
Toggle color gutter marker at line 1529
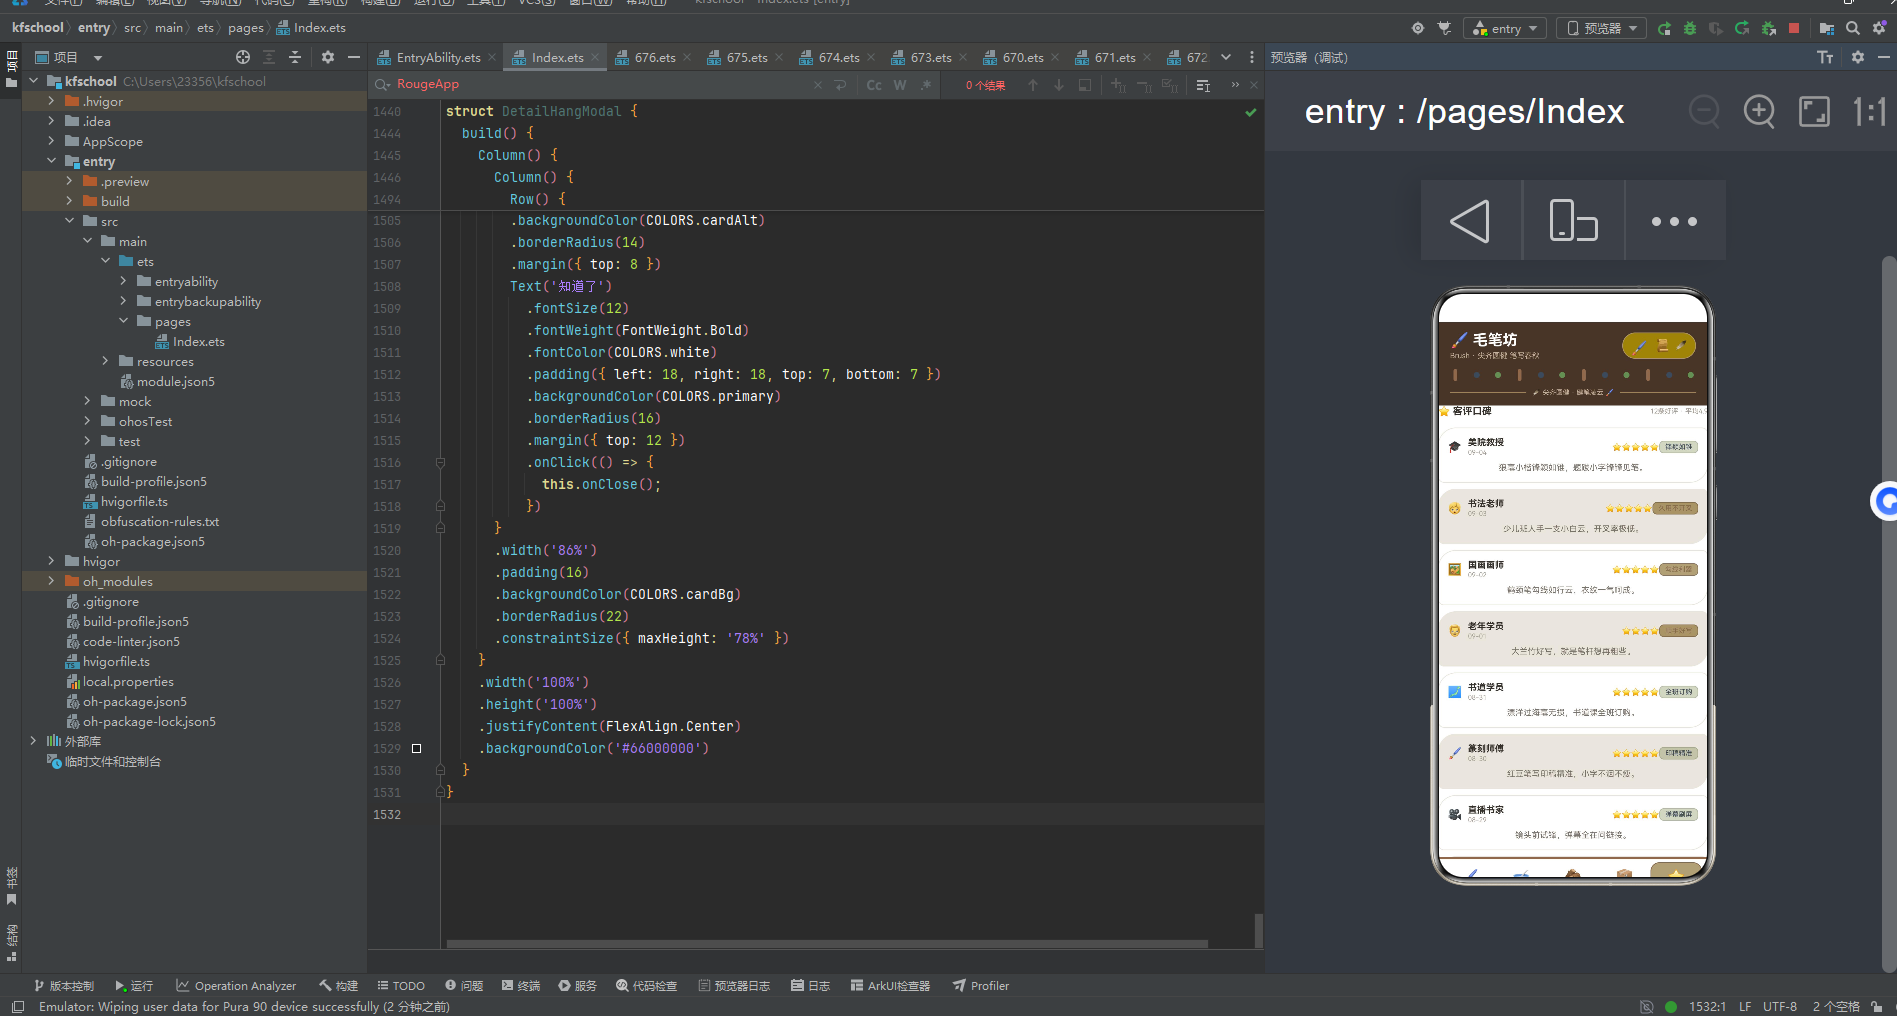pyautogui.click(x=417, y=748)
